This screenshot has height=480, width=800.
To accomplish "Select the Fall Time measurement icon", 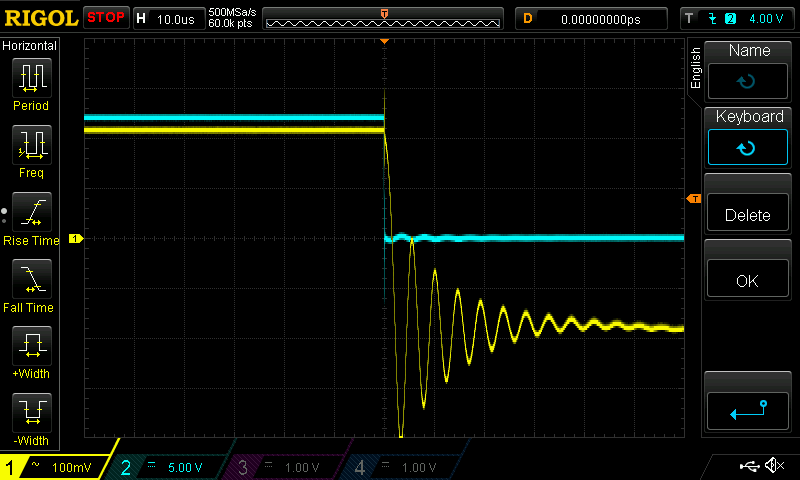I will tap(32, 279).
